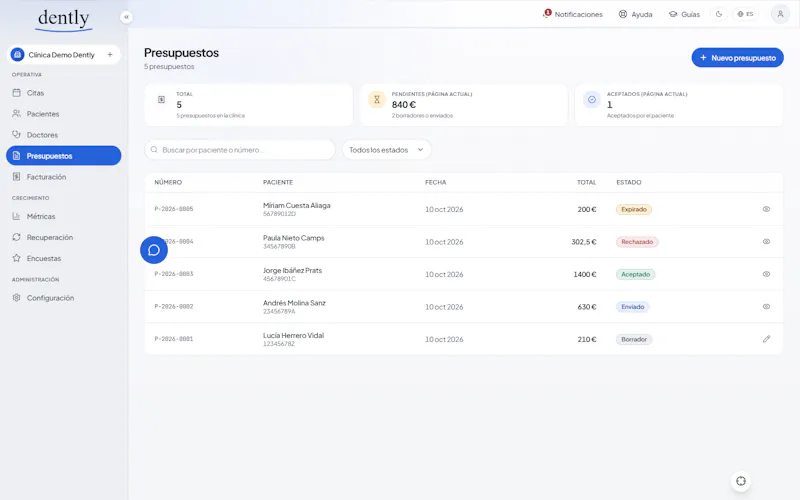Click the Total summary card icon

pos(161,99)
